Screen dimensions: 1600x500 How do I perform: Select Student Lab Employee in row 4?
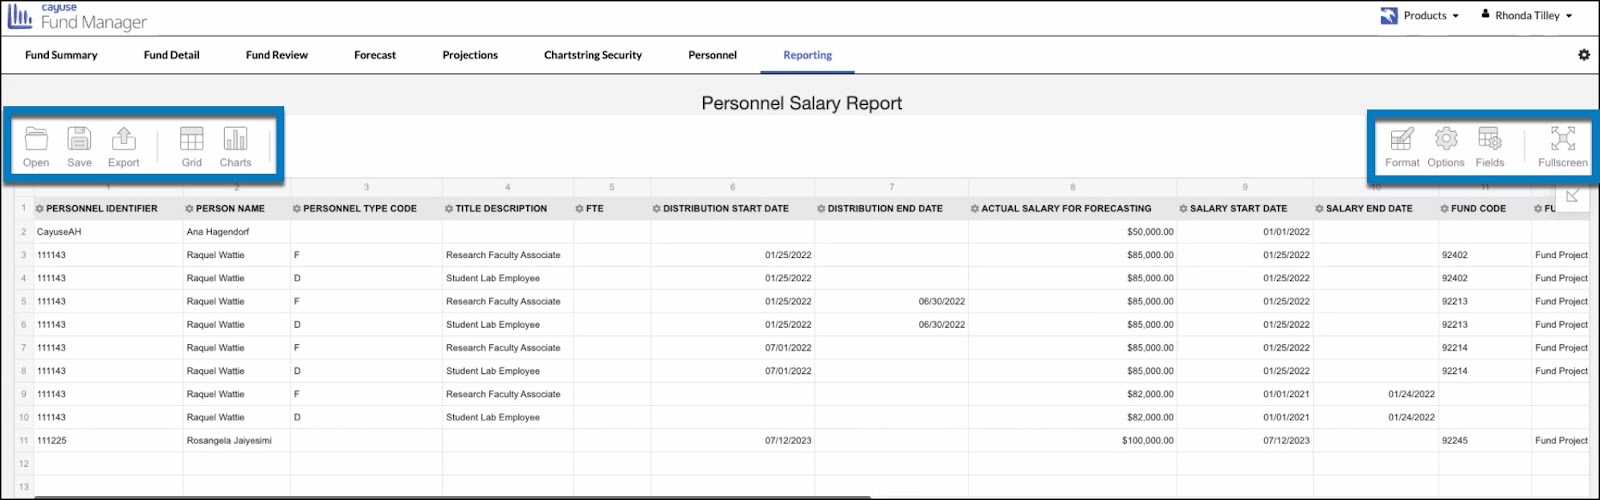point(508,278)
